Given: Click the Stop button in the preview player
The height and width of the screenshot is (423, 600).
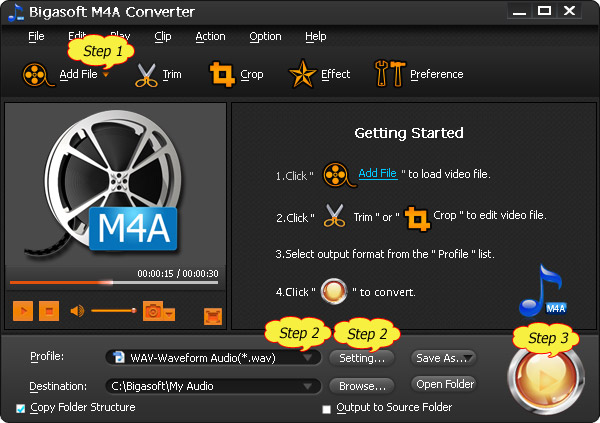Looking at the screenshot, I should (x=49, y=311).
